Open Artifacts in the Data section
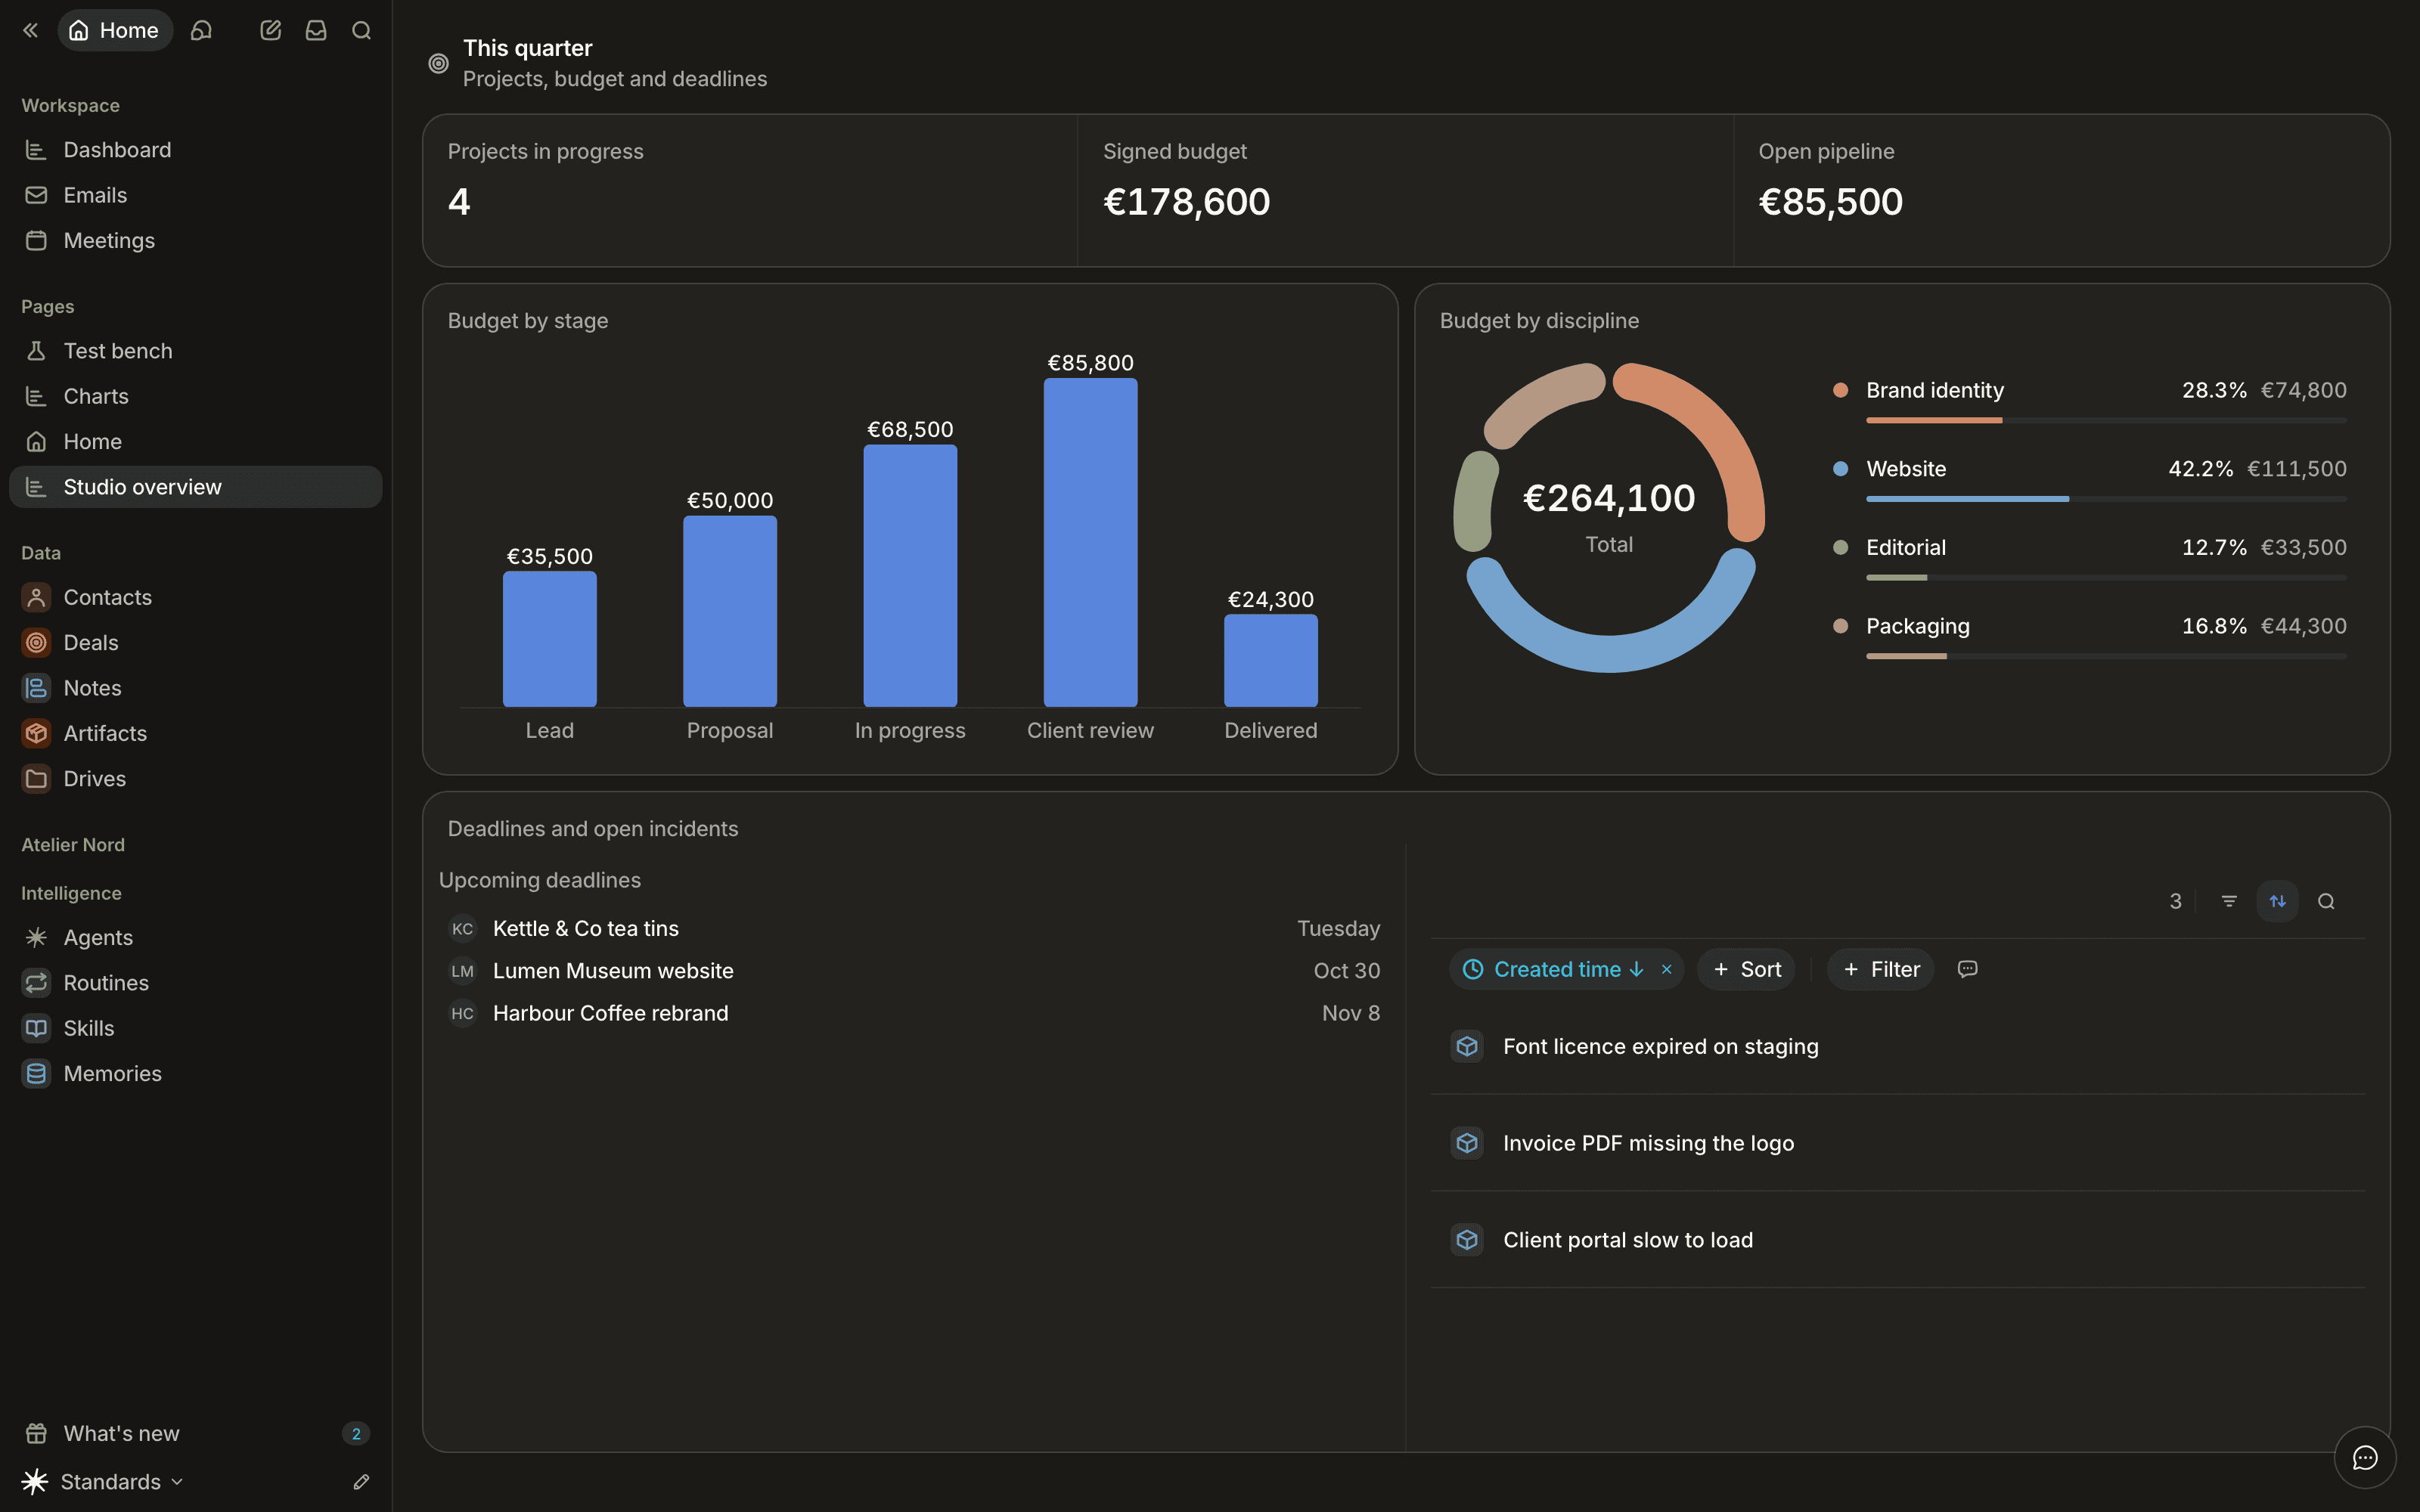Viewport: 2420px width, 1512px height. pyautogui.click(x=196, y=733)
